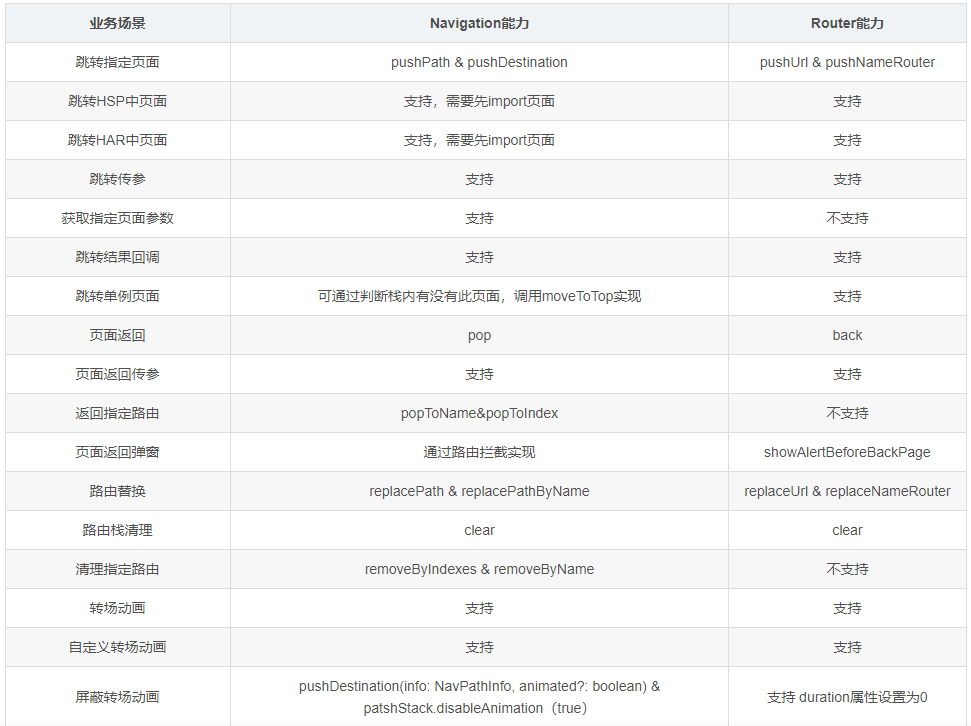Click the Router 支持 cell for 跳转HAR中页面

[x=847, y=140]
